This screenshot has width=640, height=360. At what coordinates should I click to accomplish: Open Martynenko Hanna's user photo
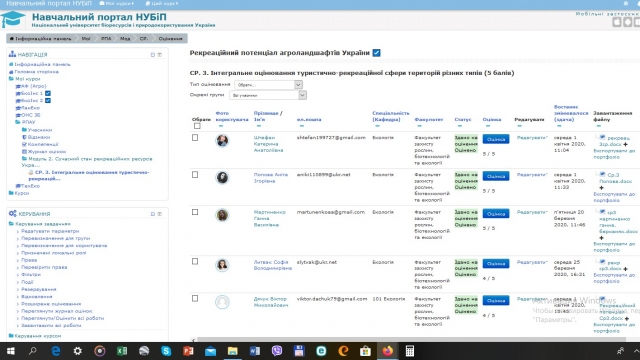[x=222, y=215]
